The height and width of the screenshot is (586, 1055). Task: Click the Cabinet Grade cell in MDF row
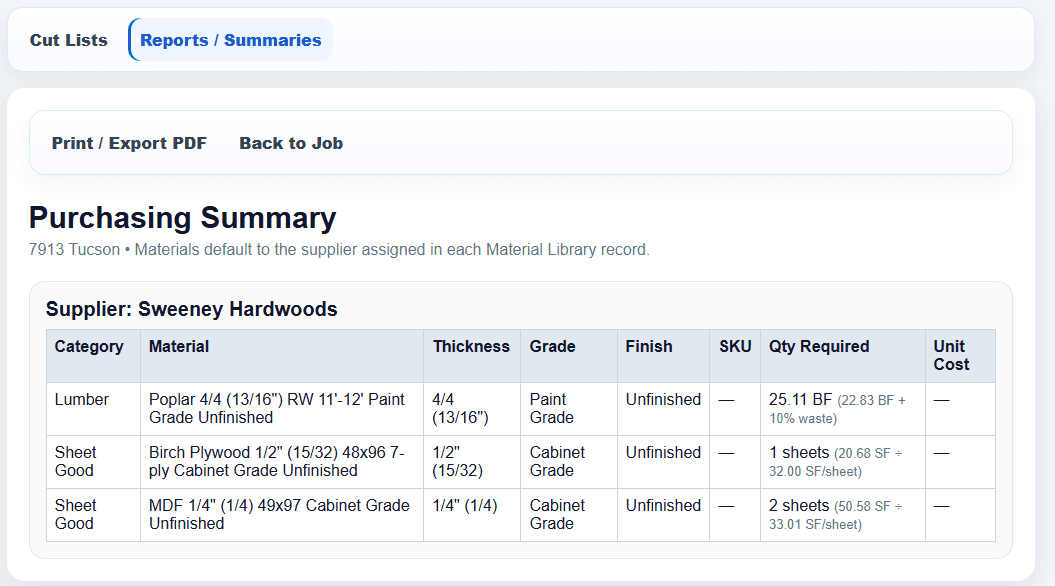coord(569,515)
